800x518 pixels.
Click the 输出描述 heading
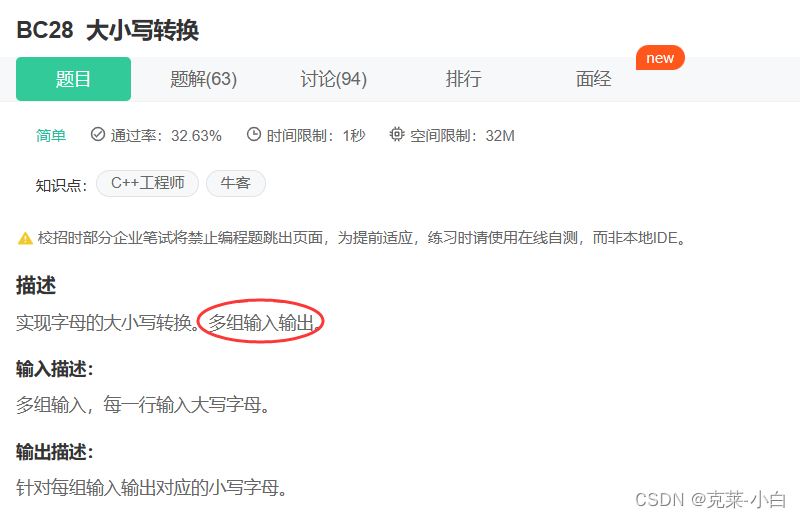click(x=55, y=452)
